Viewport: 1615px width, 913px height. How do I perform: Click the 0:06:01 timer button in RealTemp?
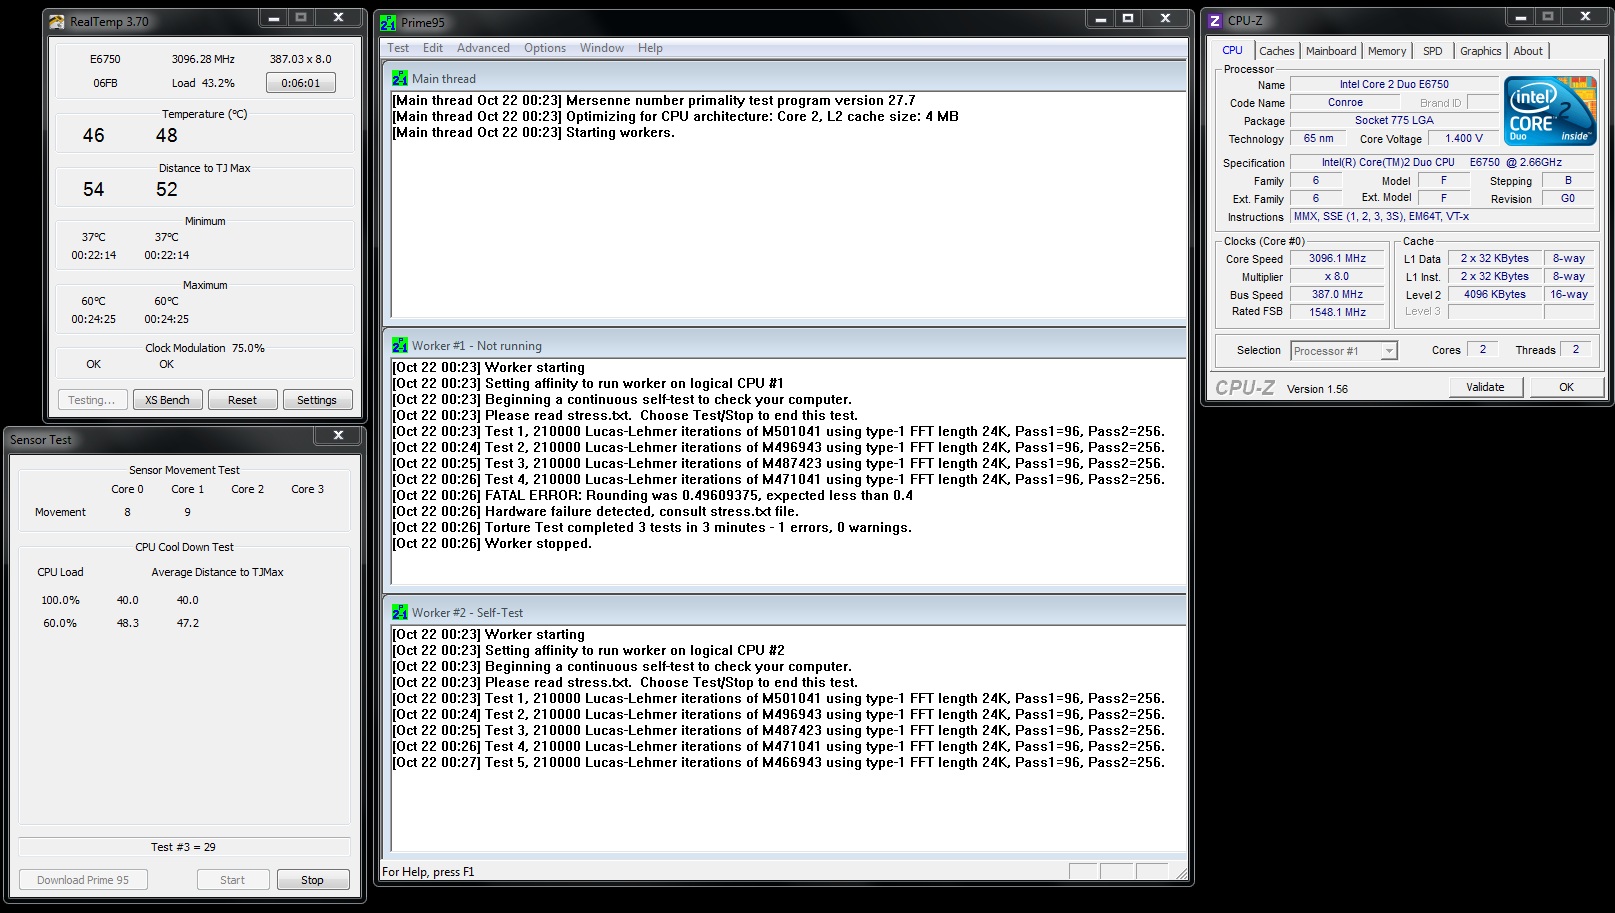point(301,83)
